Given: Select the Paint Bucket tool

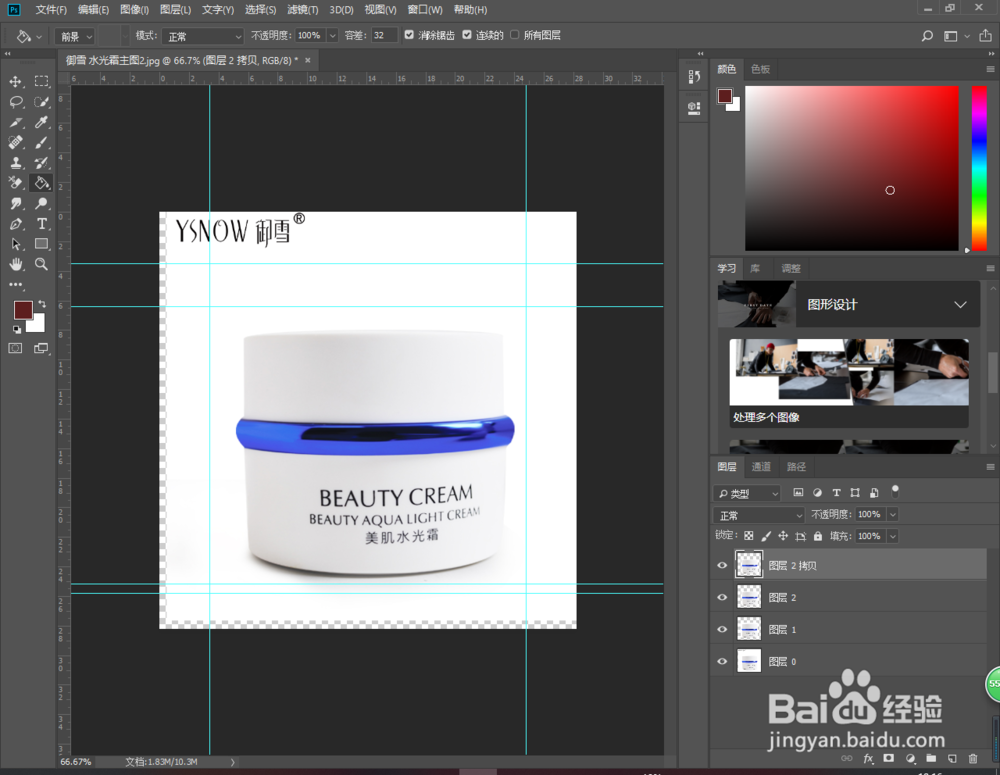Looking at the screenshot, I should [41, 183].
